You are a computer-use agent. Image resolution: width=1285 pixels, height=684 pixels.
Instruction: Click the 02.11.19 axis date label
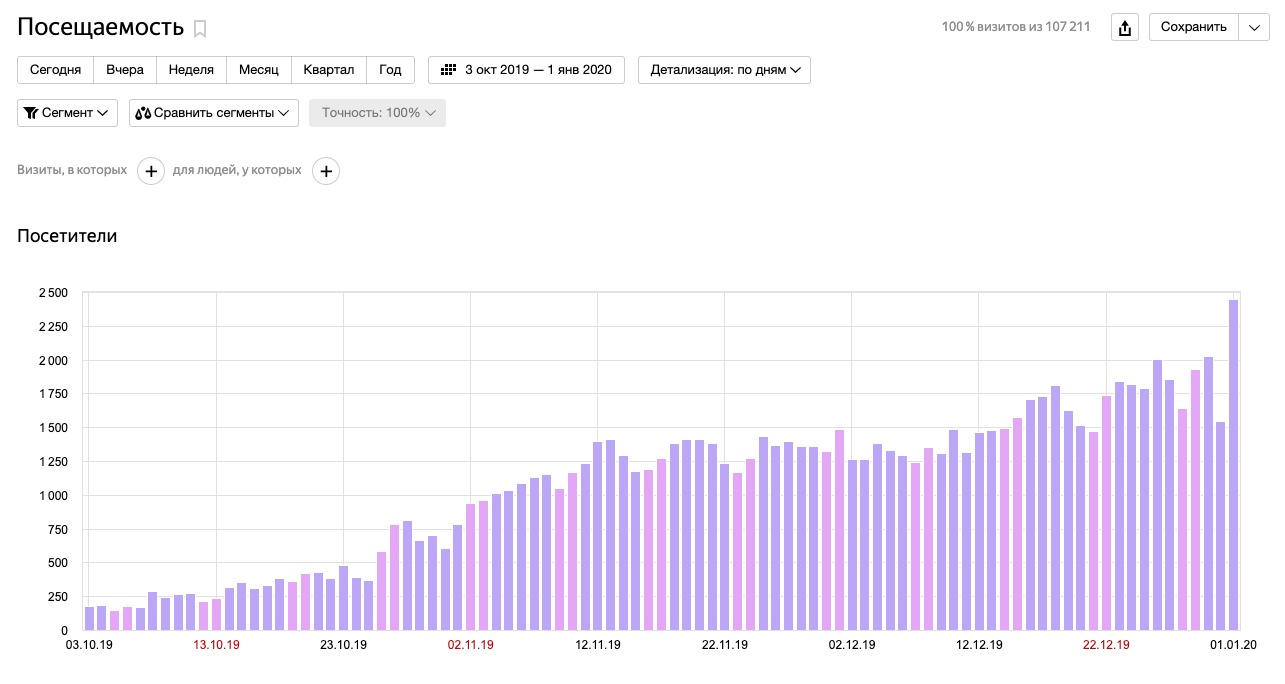click(470, 645)
